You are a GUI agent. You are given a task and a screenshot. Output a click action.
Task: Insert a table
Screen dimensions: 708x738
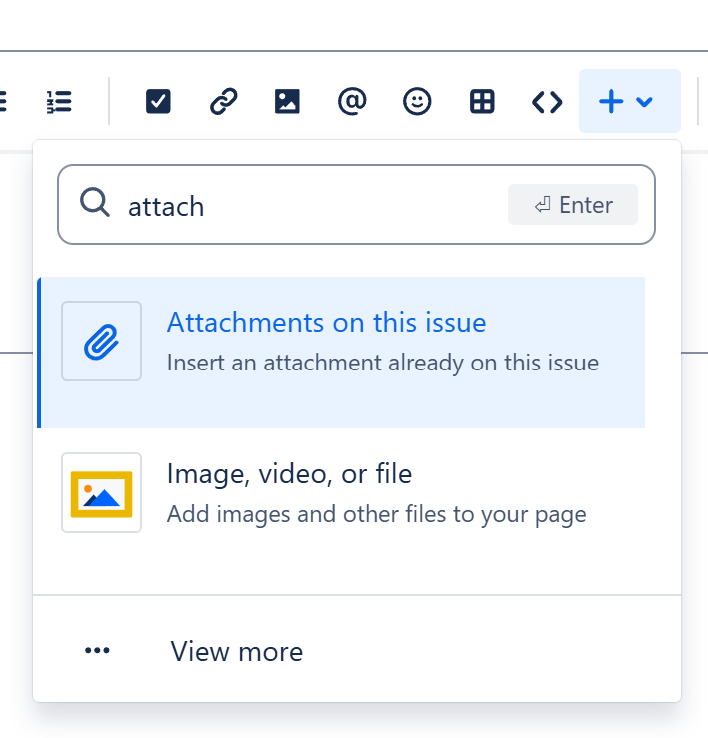click(482, 102)
